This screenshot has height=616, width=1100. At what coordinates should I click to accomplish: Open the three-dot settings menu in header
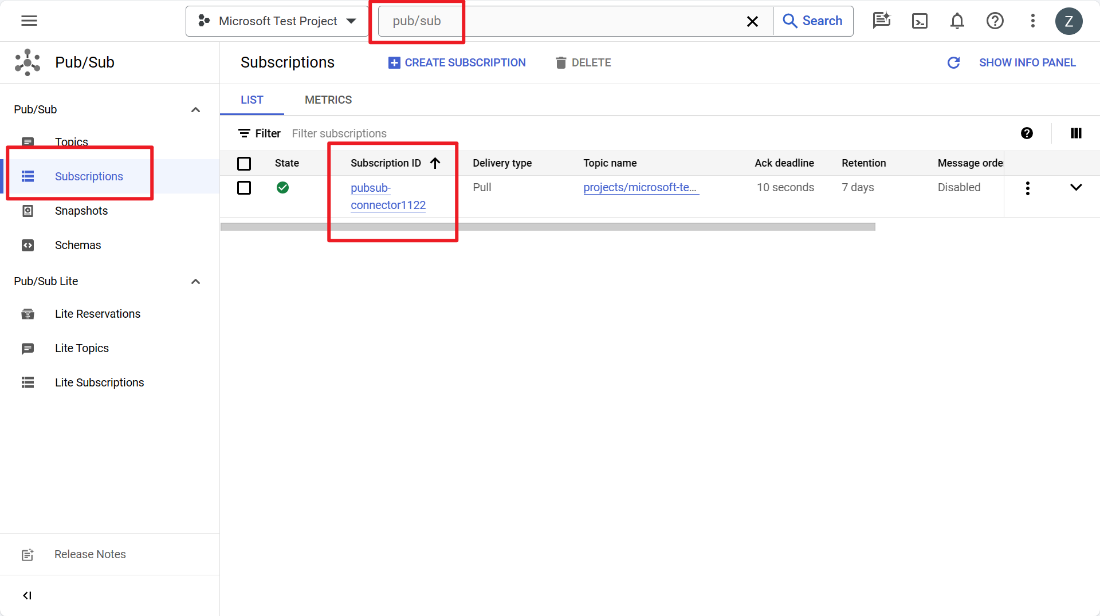tap(1033, 21)
